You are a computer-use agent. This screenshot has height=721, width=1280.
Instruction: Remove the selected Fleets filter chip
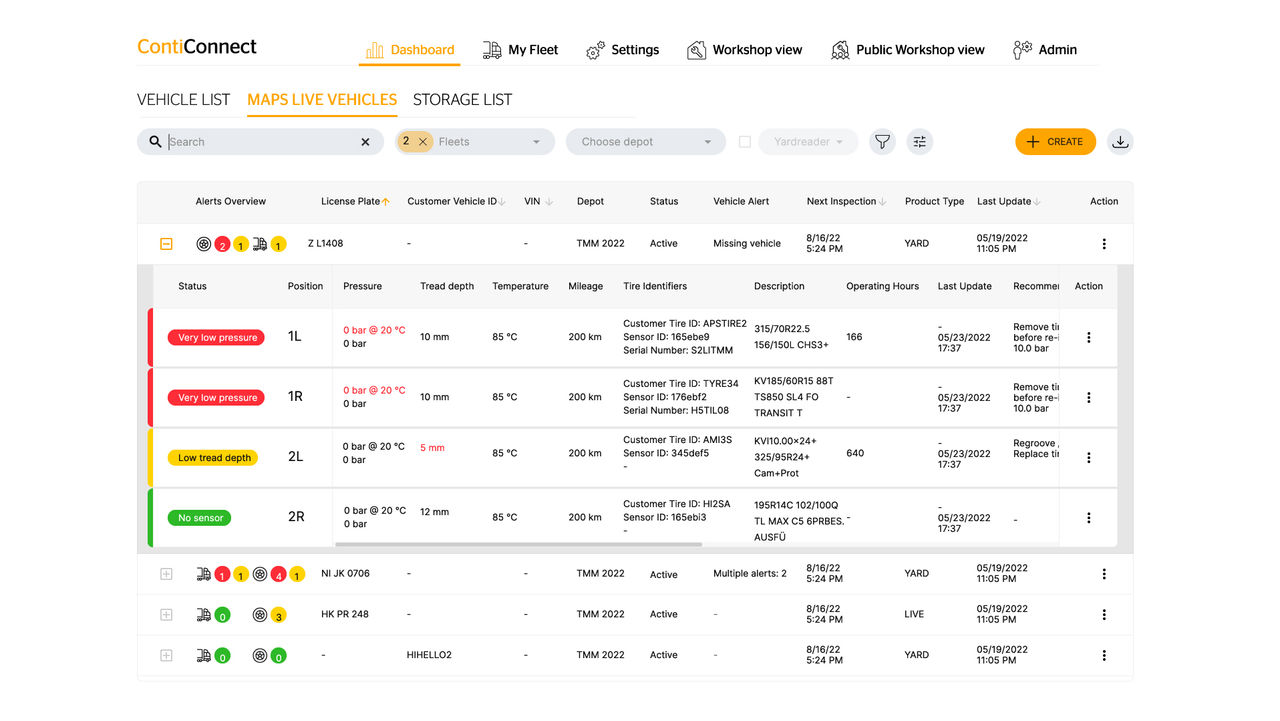pyautogui.click(x=423, y=142)
